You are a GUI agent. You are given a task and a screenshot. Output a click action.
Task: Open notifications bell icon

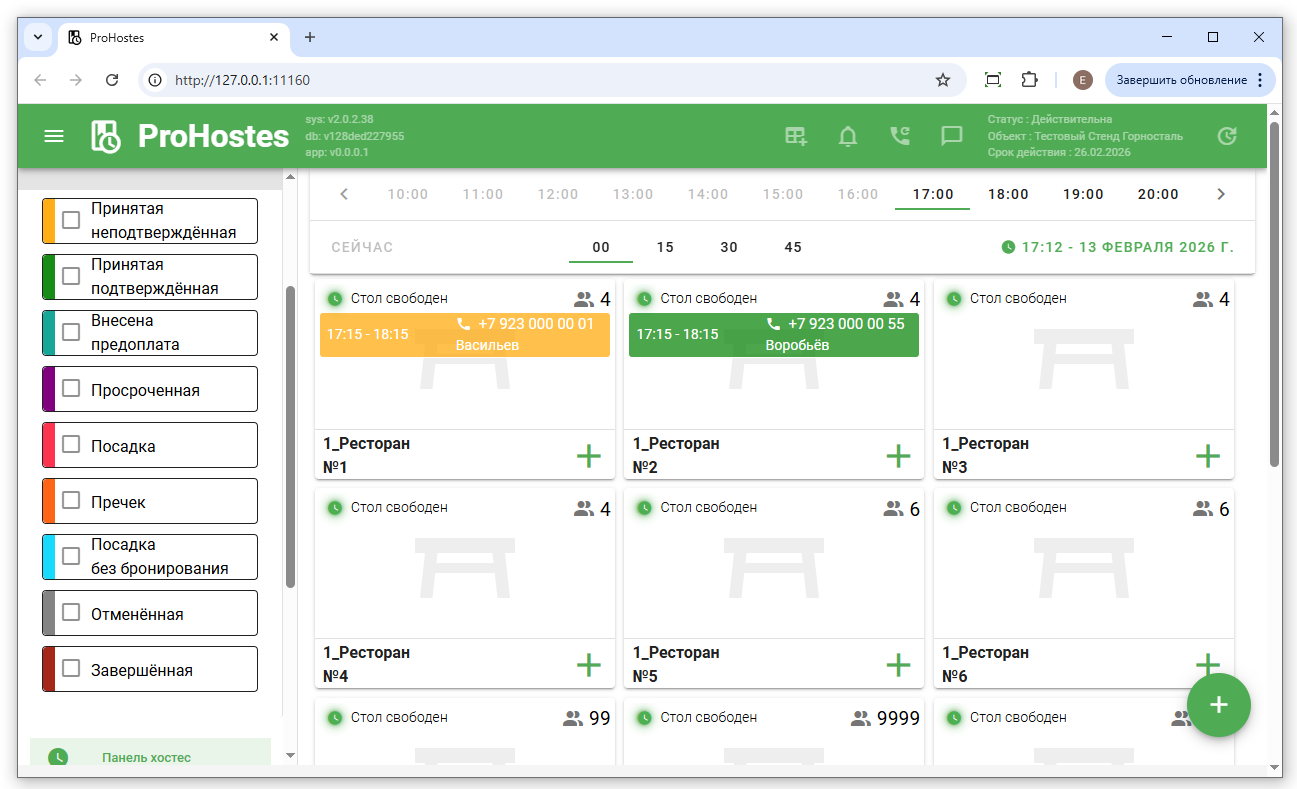[848, 136]
